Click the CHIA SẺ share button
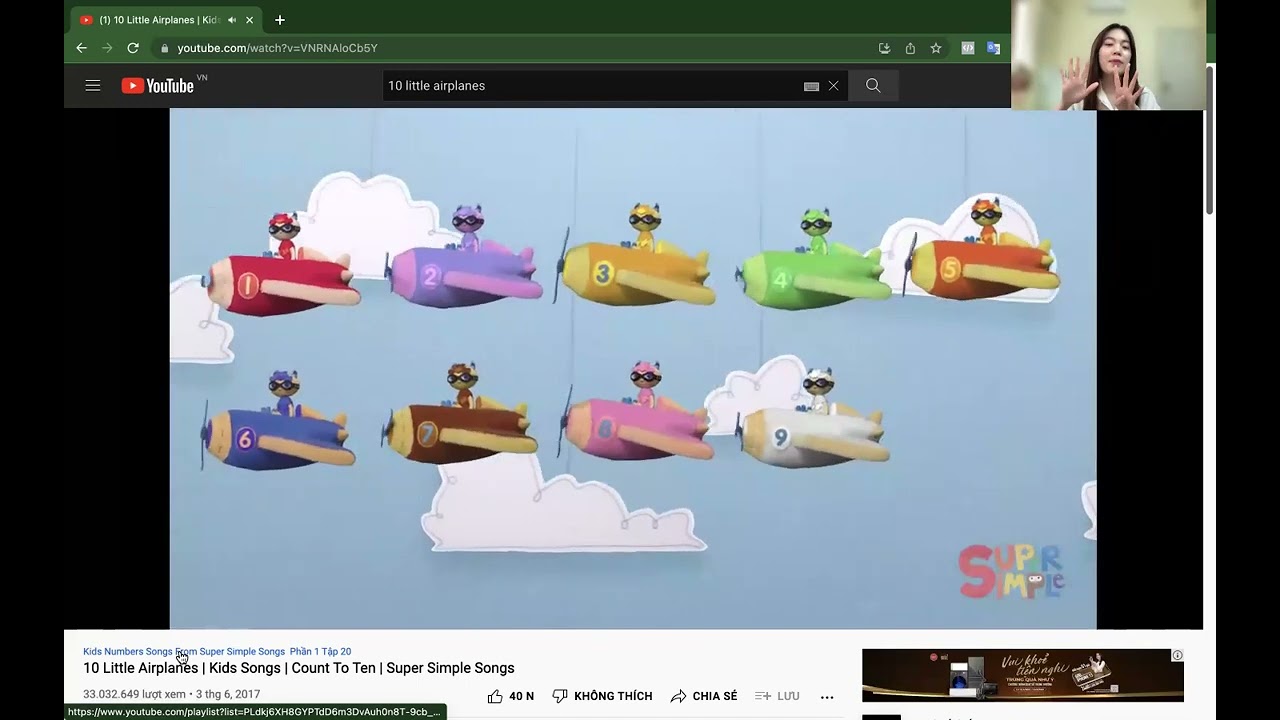The width and height of the screenshot is (1280, 720). (704, 696)
